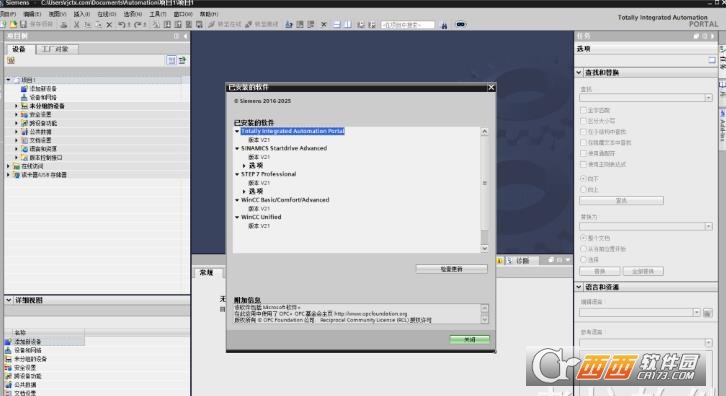The width and height of the screenshot is (726, 396).
Task: Enable the 使用正则表达式 checkbox
Action: tap(583, 164)
